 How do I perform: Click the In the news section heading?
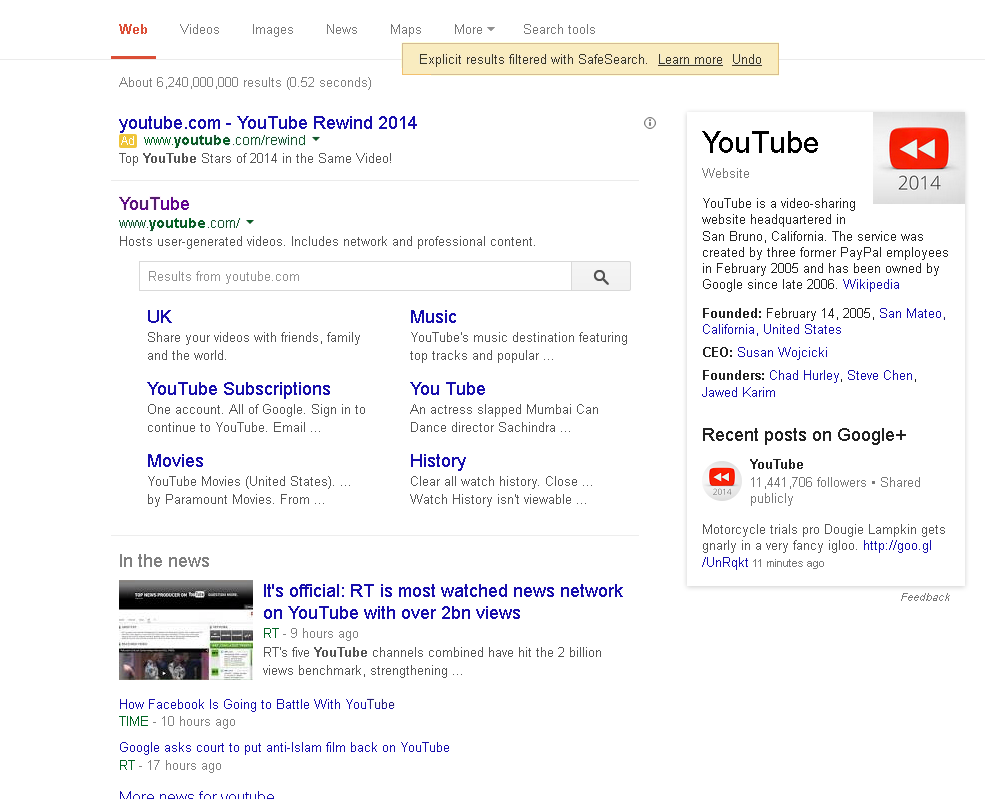point(164,561)
